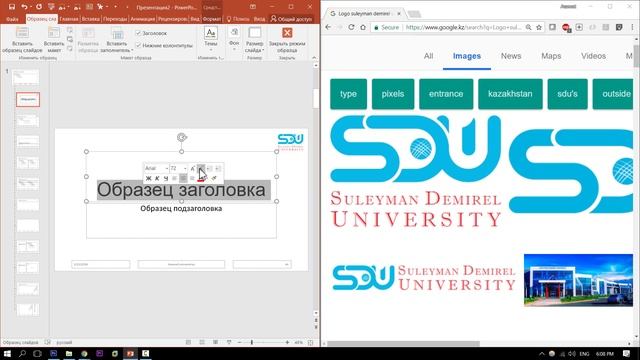Click the "sdu's" filter chip

(567, 94)
